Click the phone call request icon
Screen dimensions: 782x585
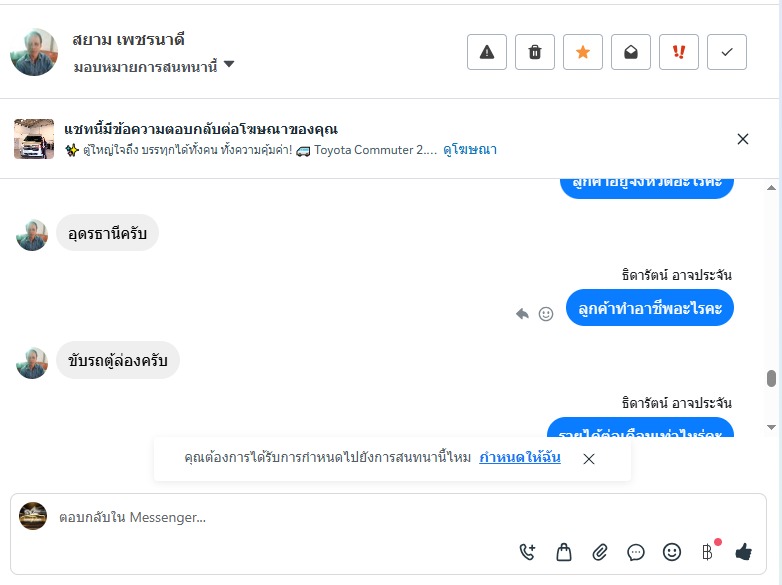528,551
